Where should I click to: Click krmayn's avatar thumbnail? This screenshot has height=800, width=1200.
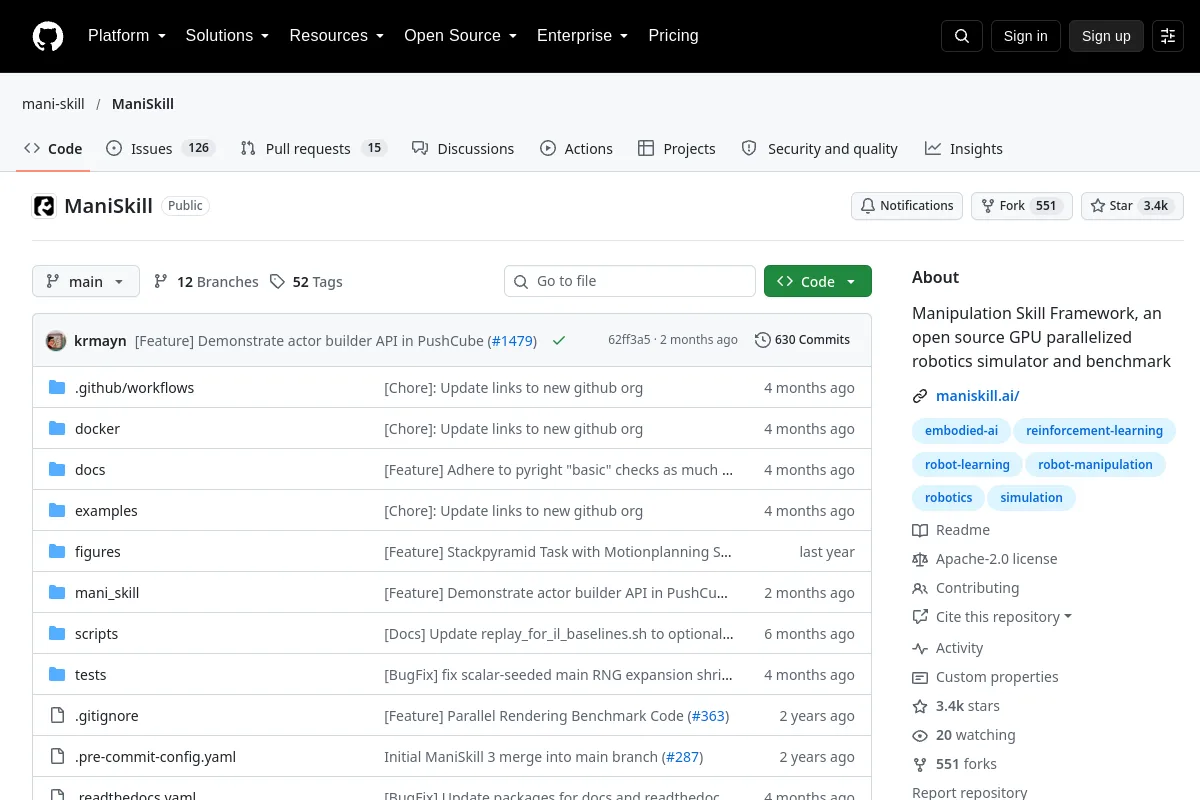pyautogui.click(x=56, y=340)
